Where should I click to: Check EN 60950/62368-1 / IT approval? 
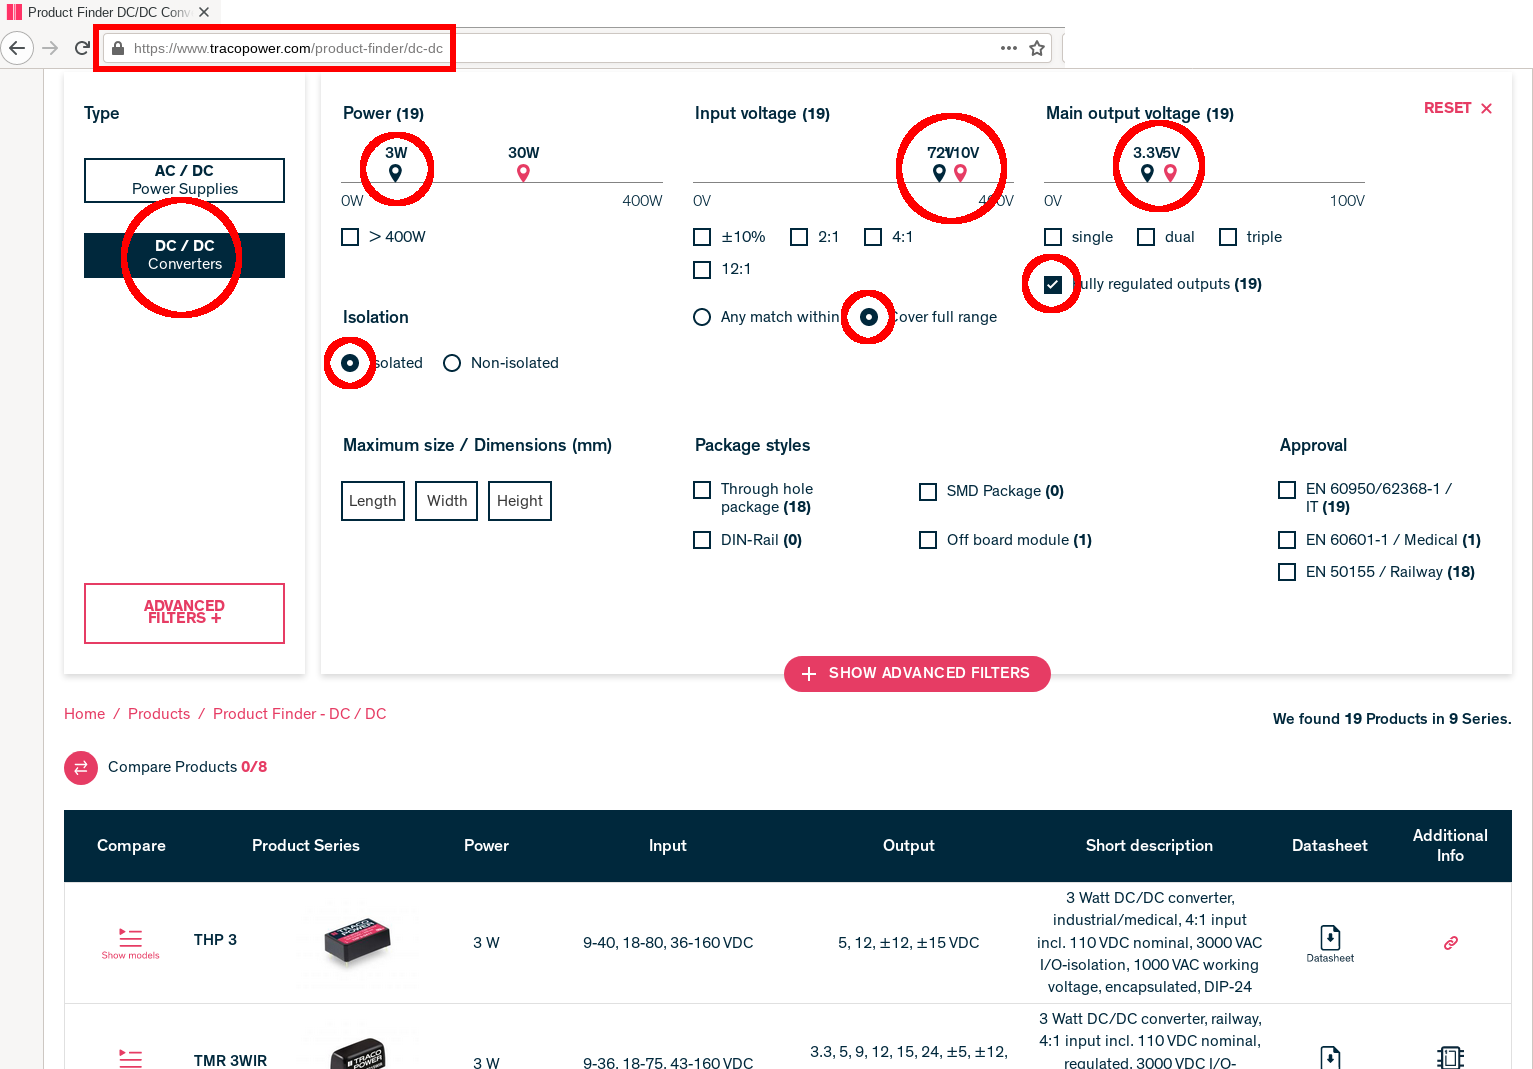tap(1287, 490)
